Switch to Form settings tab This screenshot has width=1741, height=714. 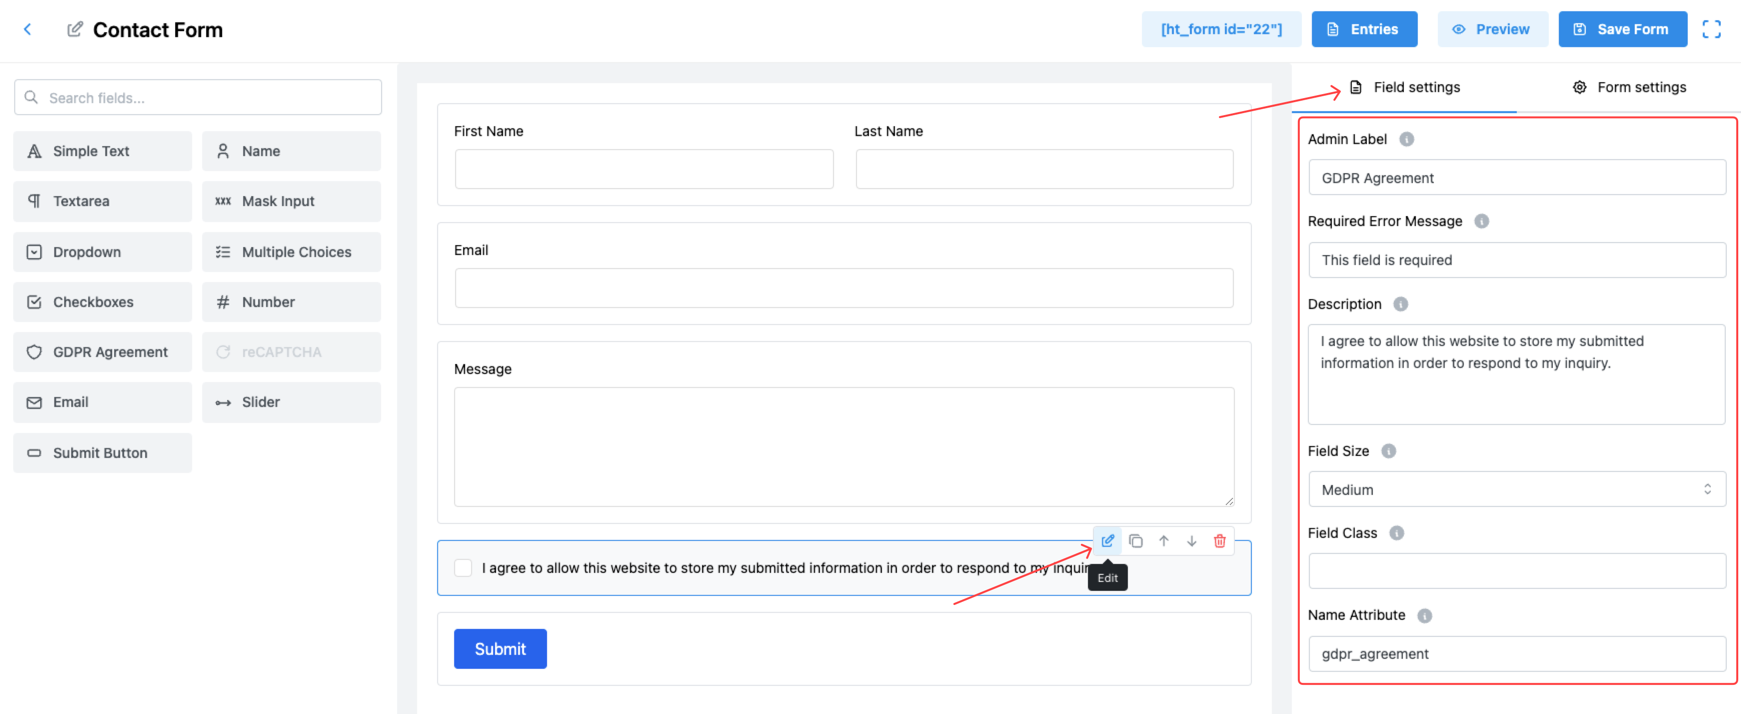[x=1629, y=88]
